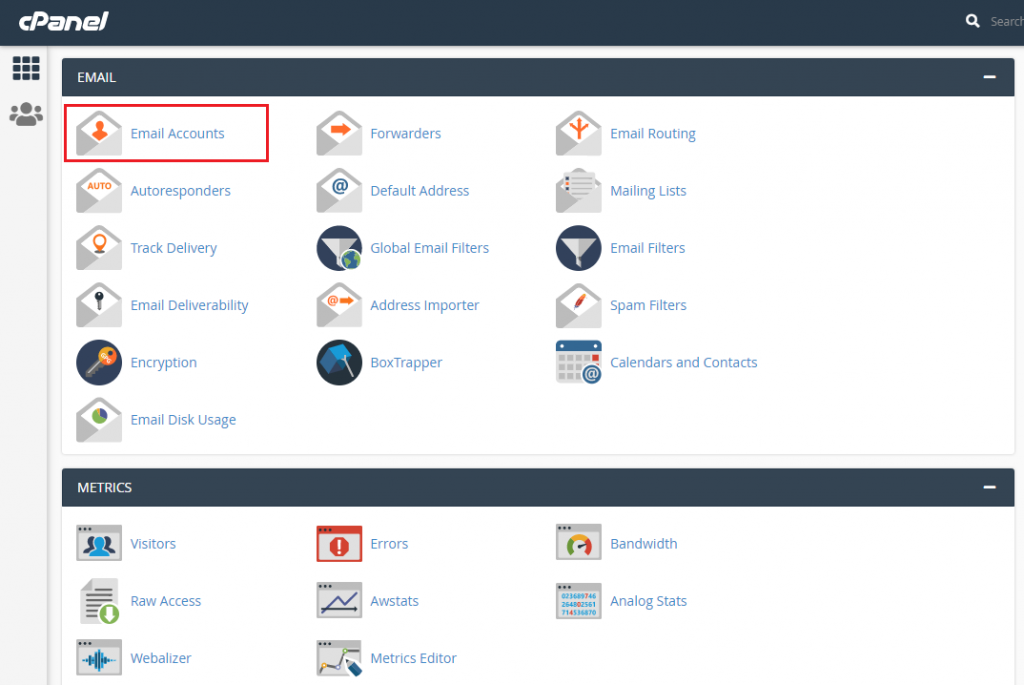Click the Email Disk Usage pie icon
Image resolution: width=1024 pixels, height=685 pixels.
(x=99, y=420)
